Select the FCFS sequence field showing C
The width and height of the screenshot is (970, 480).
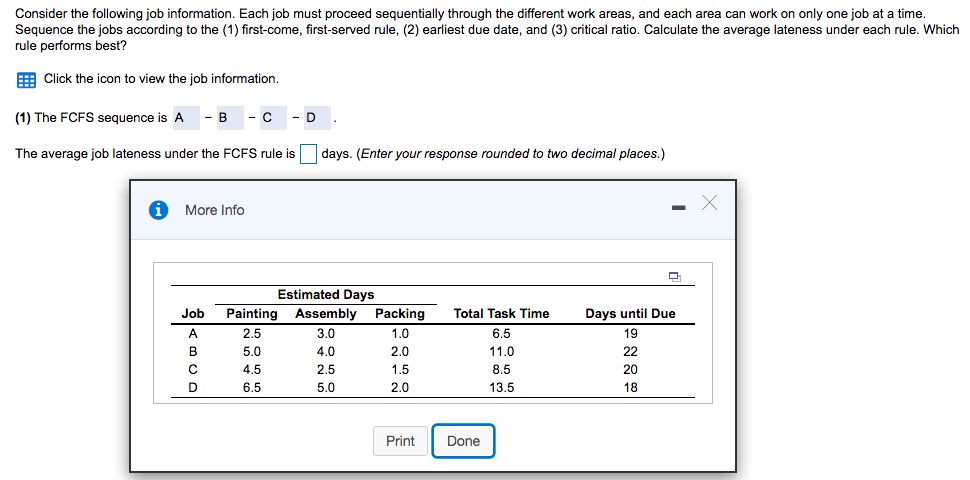[x=273, y=118]
